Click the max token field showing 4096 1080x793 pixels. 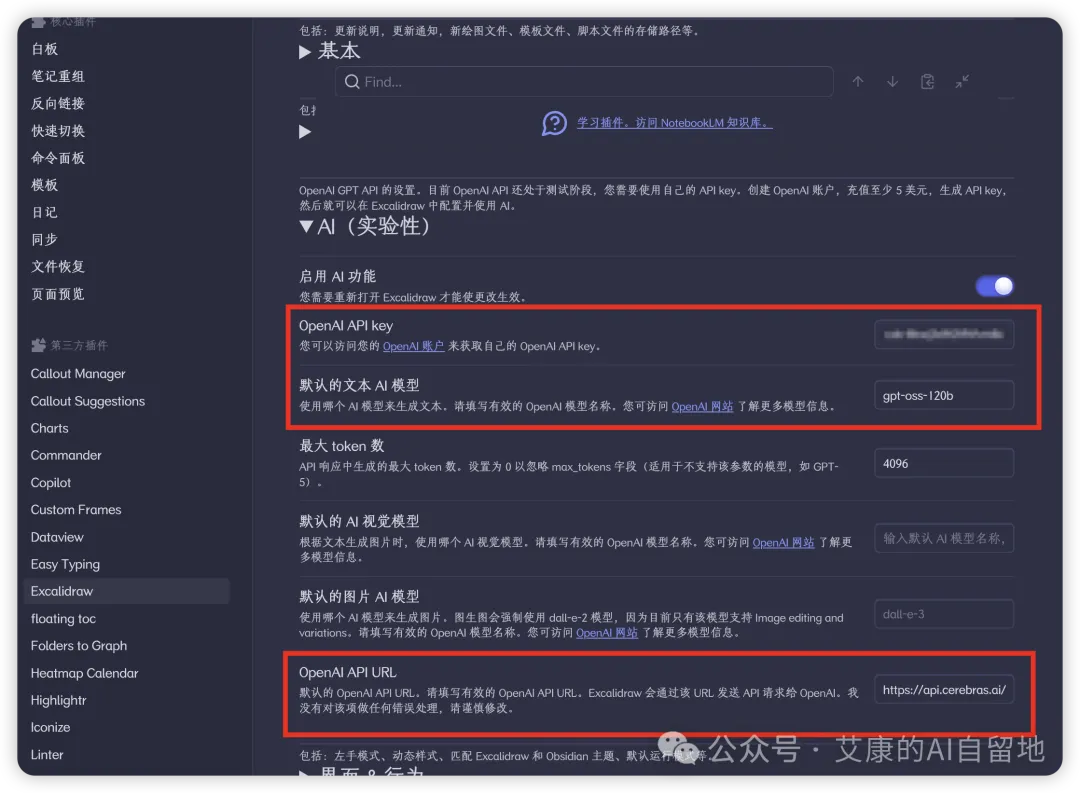[x=944, y=464]
